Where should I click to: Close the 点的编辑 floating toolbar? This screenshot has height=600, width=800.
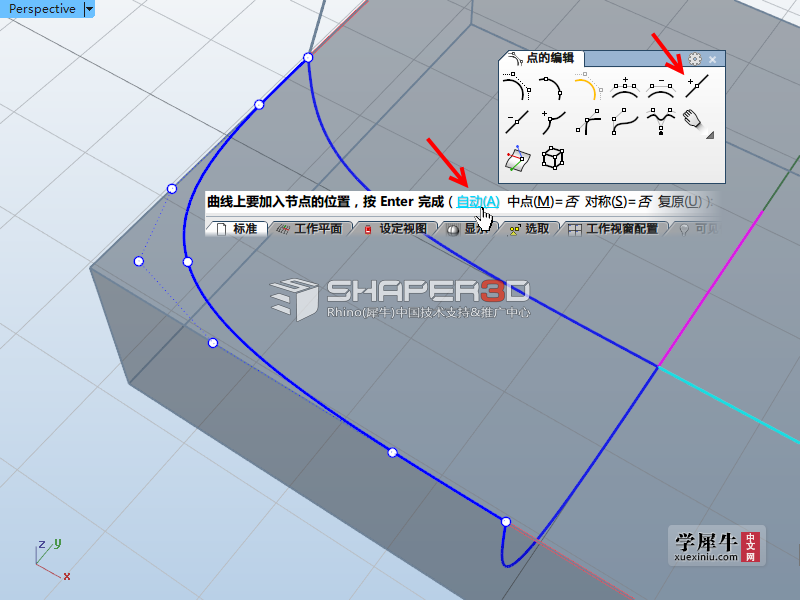712,60
